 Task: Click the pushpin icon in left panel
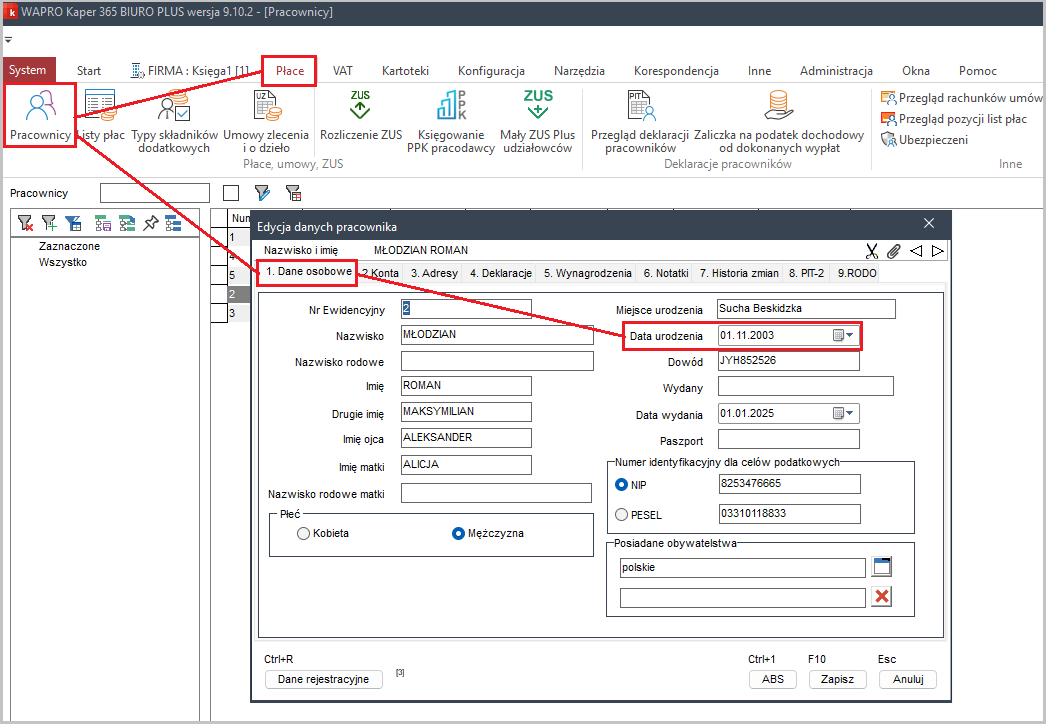pyautogui.click(x=150, y=223)
